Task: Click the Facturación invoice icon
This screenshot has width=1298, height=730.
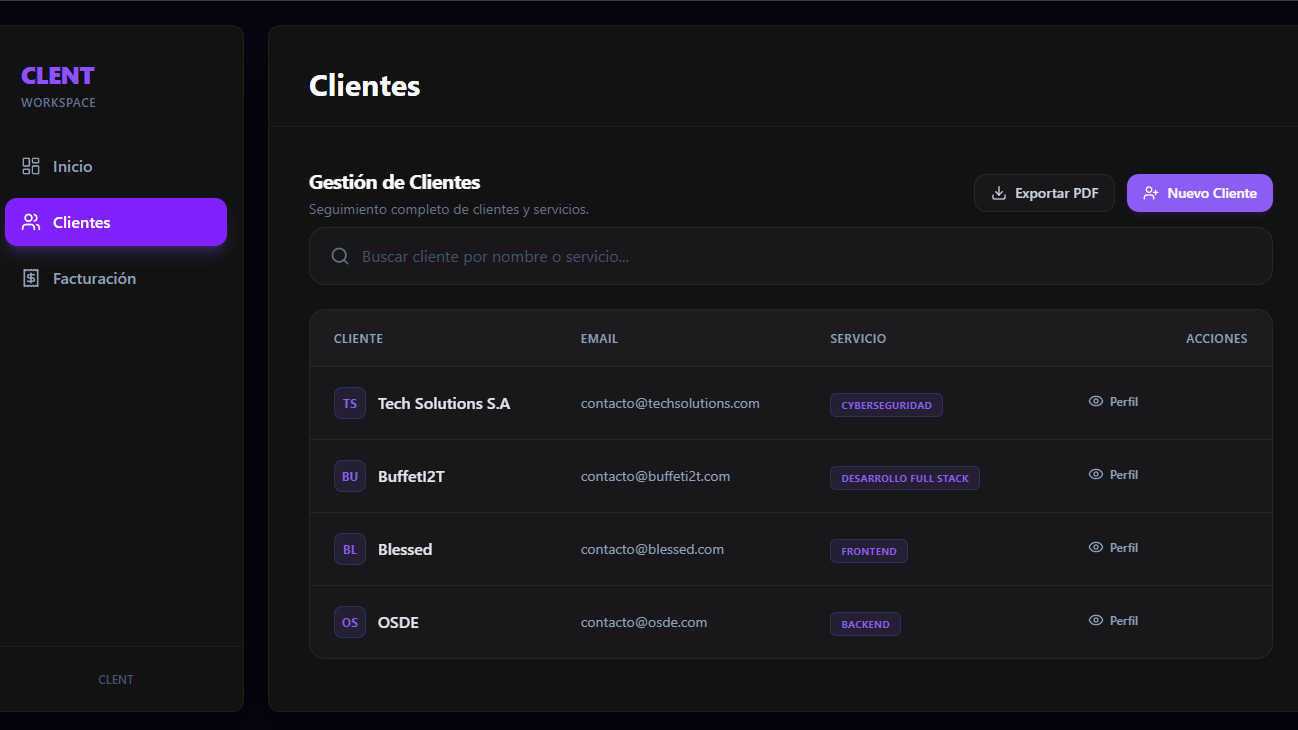Action: (31, 279)
